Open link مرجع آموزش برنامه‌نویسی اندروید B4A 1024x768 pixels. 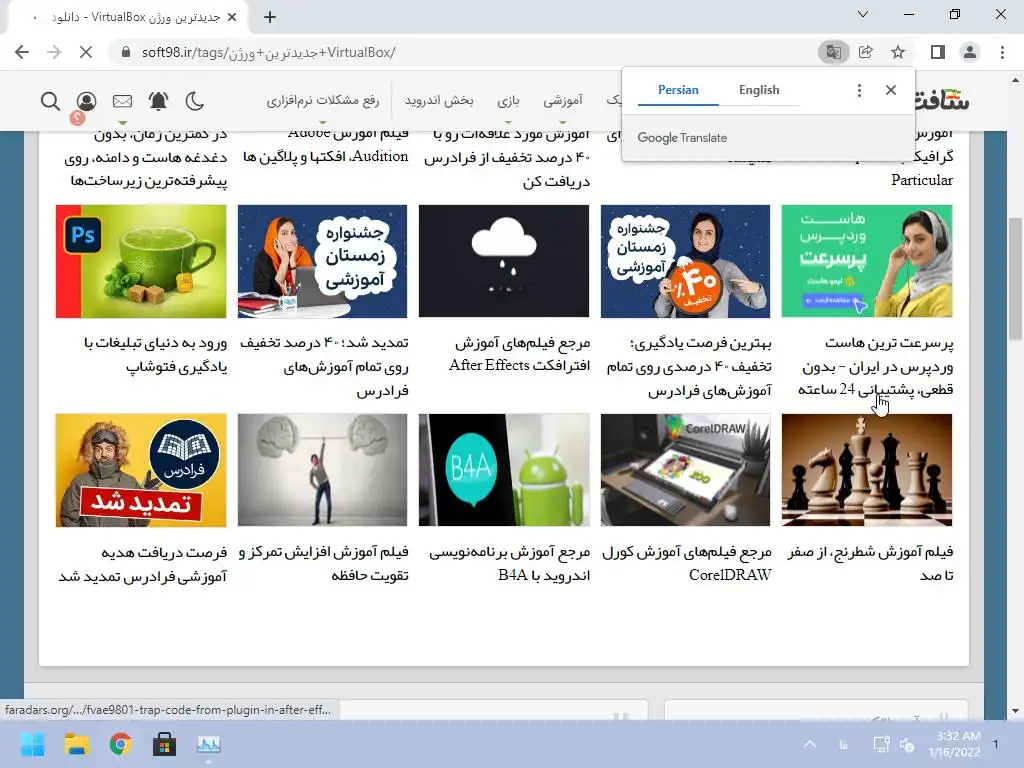tap(509, 564)
